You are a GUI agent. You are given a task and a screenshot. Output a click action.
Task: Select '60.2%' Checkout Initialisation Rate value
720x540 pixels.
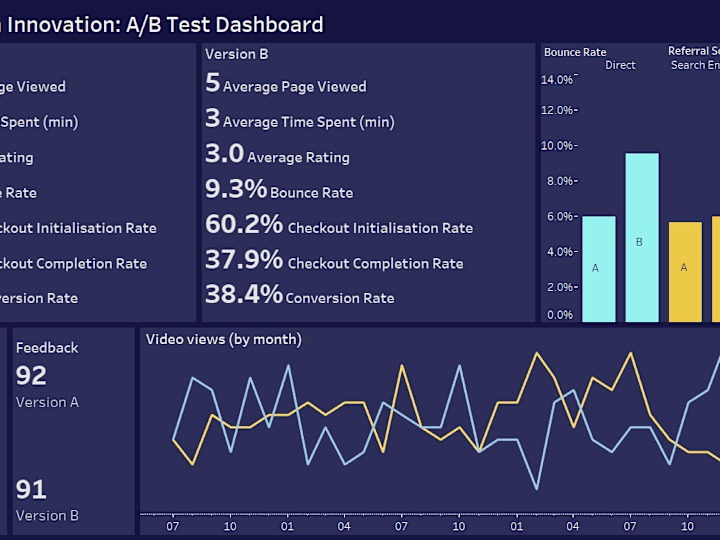click(x=244, y=224)
